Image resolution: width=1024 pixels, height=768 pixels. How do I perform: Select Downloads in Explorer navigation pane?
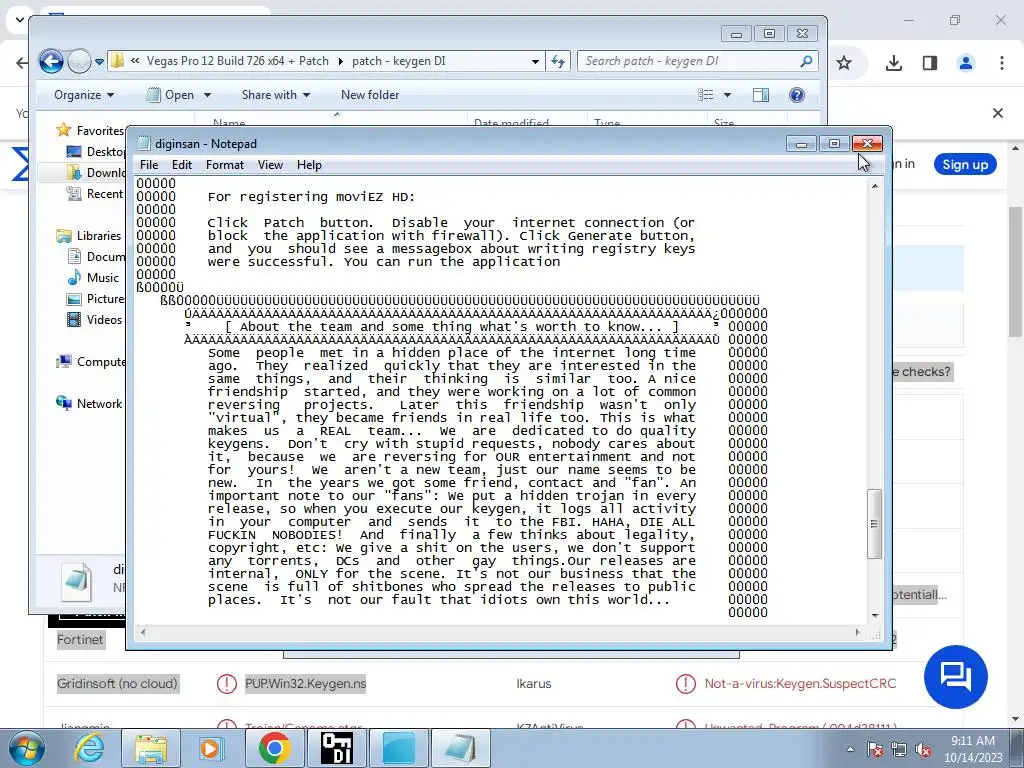(x=95, y=172)
